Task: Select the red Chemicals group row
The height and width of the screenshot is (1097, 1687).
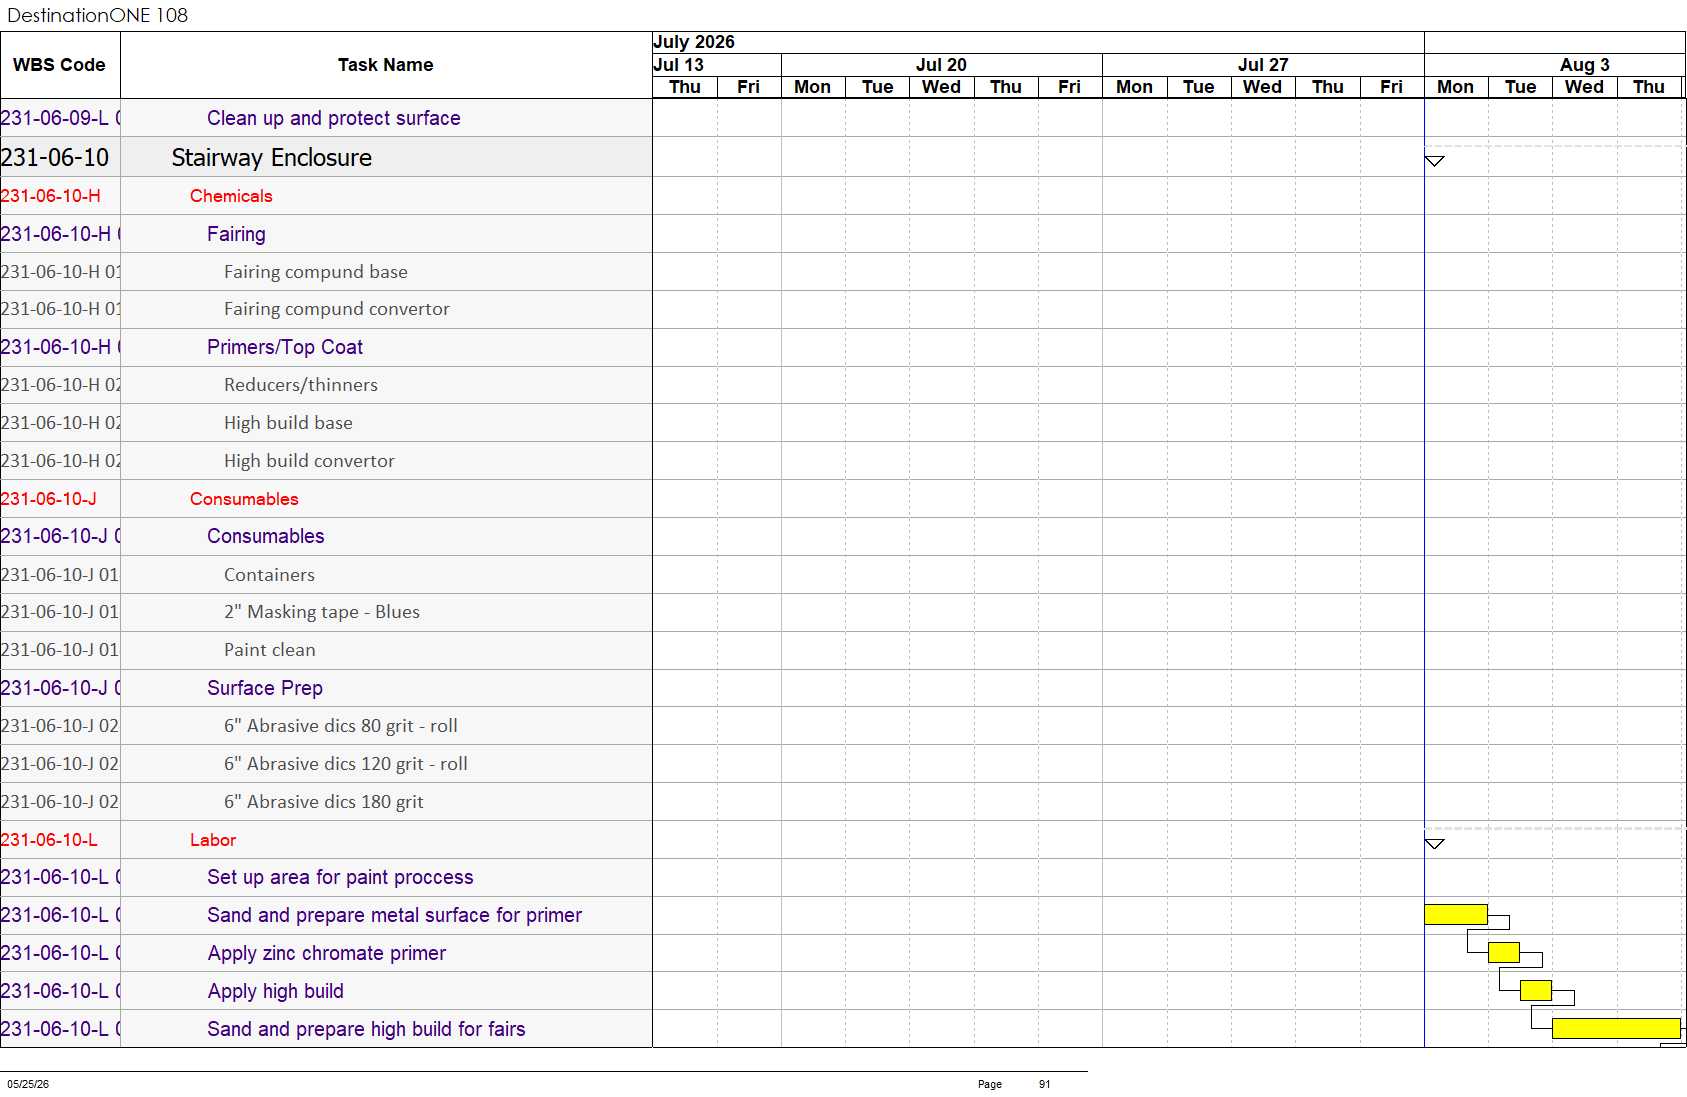Action: coord(326,196)
